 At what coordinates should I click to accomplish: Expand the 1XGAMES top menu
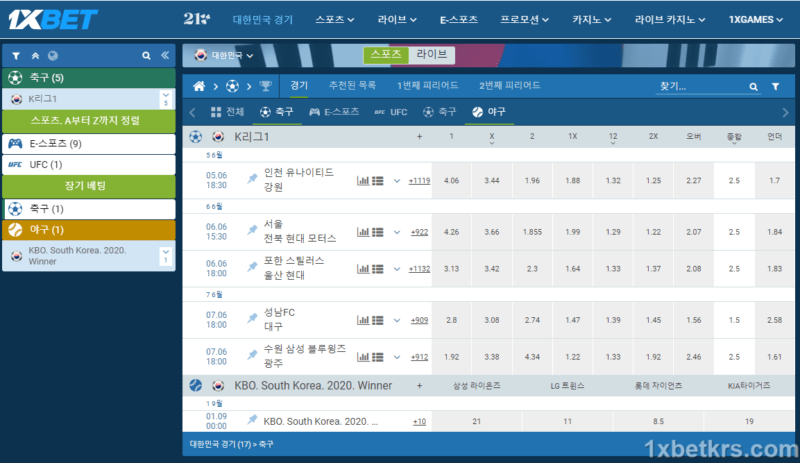point(755,20)
